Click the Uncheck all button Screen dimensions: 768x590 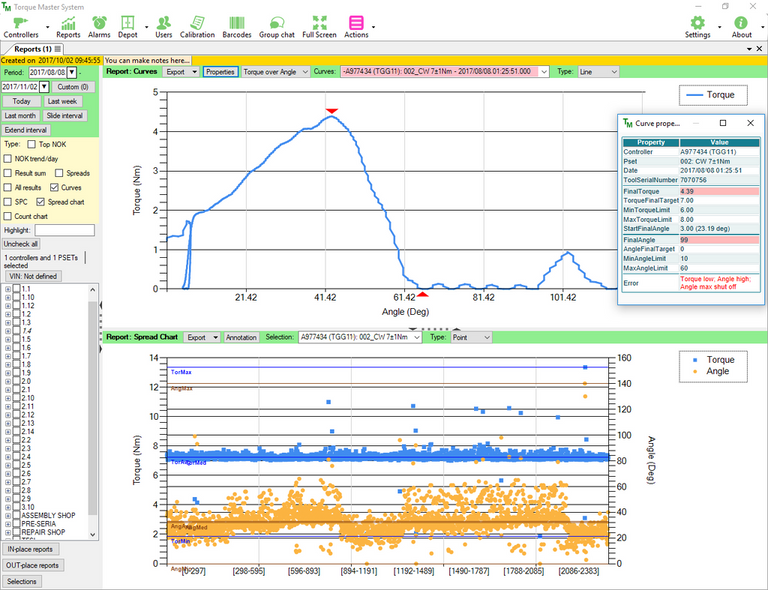[21, 243]
